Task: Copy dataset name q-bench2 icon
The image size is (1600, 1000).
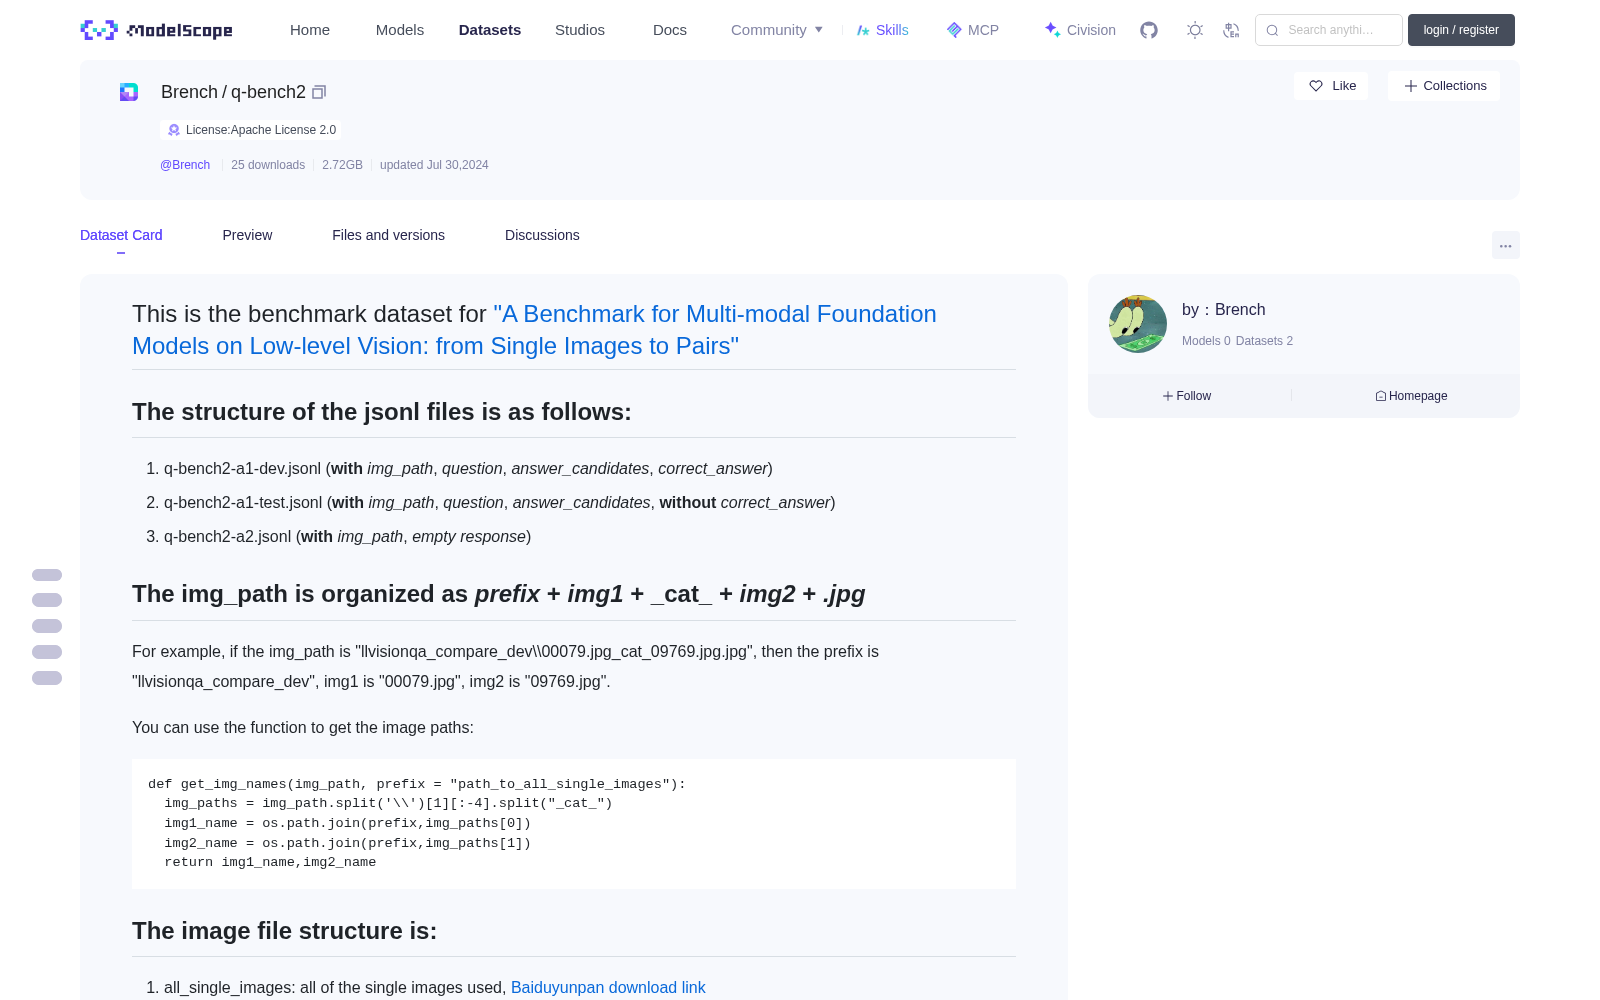Action: (x=319, y=92)
